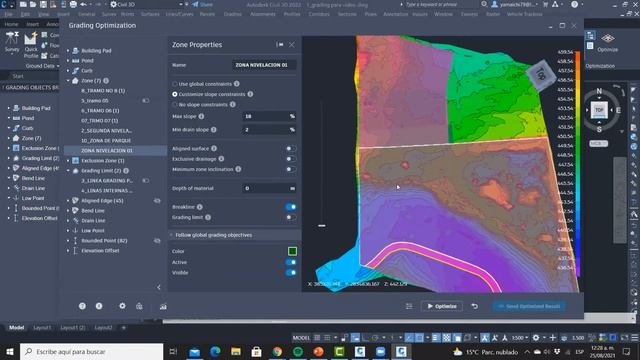Open the zone Color swatch

[x=292, y=251]
